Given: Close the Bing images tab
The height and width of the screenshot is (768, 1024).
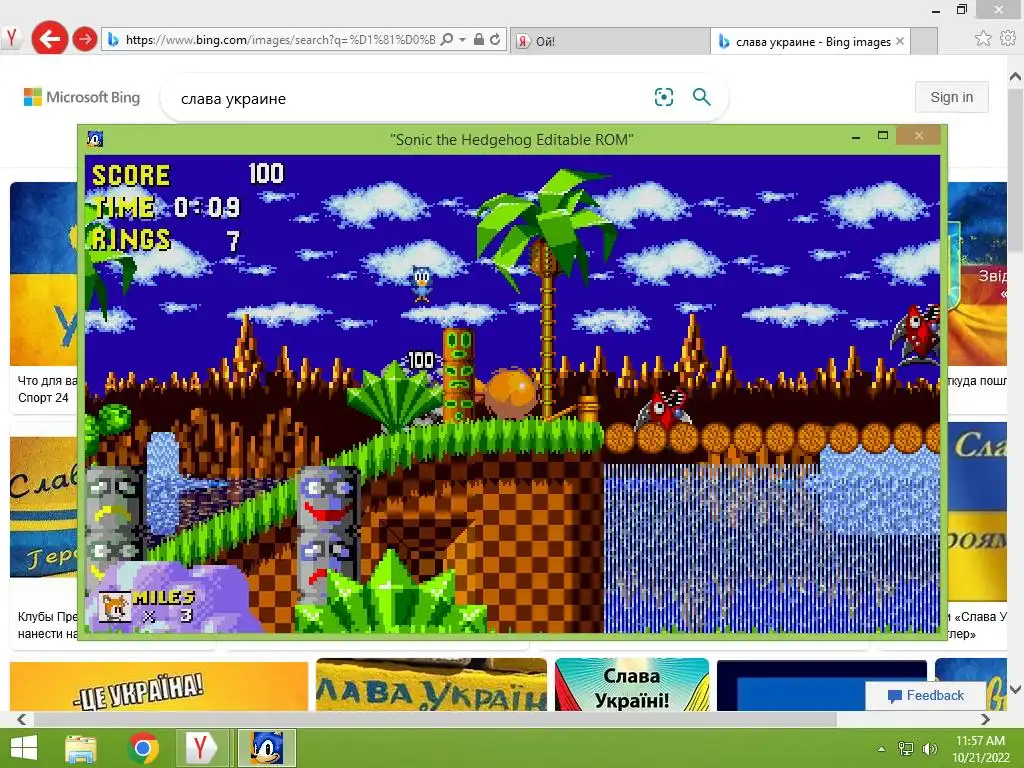Looking at the screenshot, I should [900, 41].
